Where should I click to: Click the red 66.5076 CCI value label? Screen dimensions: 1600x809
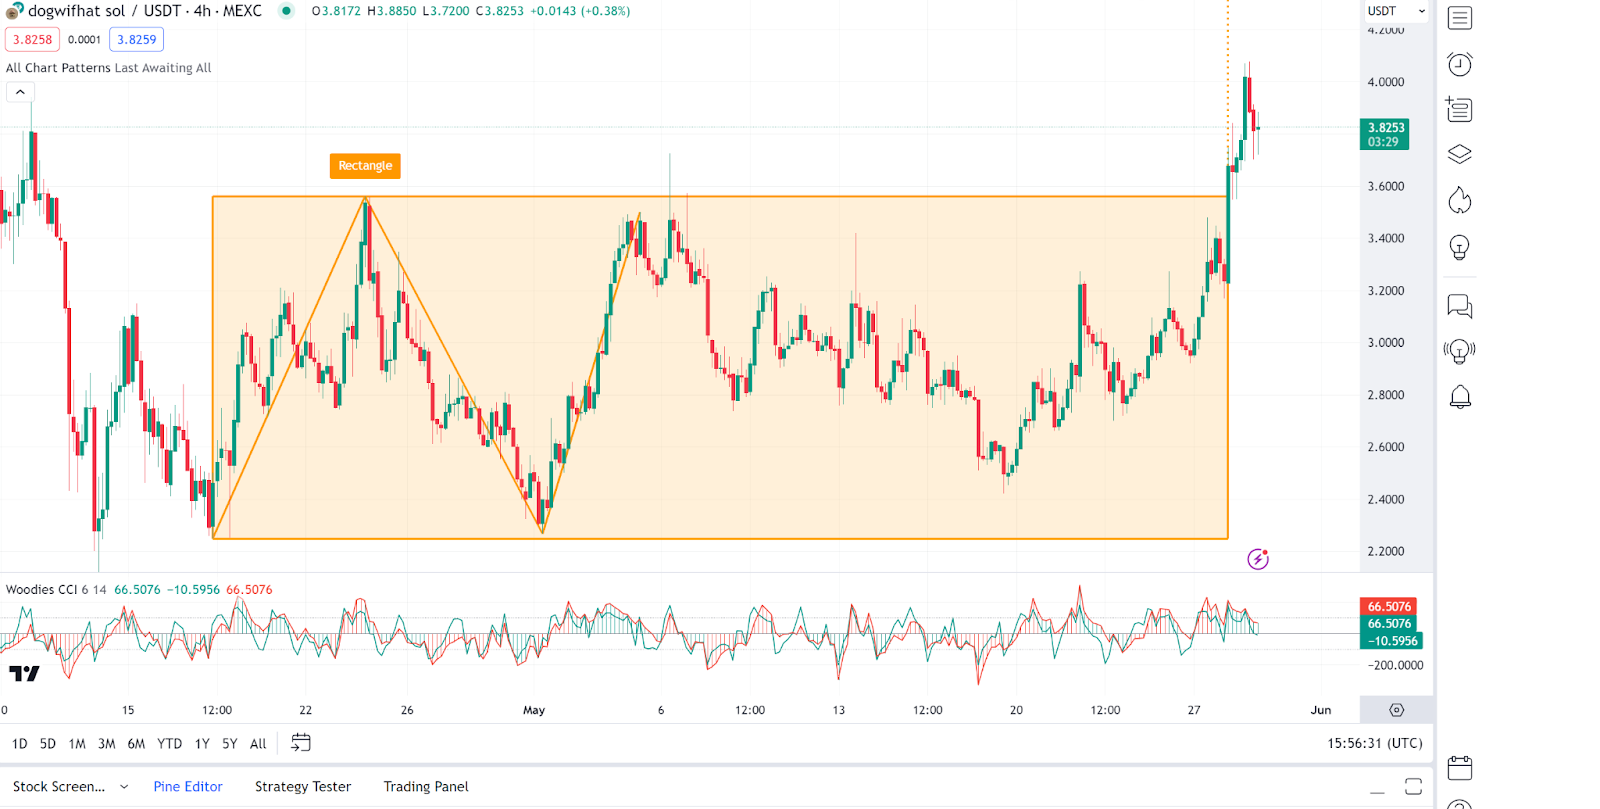tap(1389, 606)
